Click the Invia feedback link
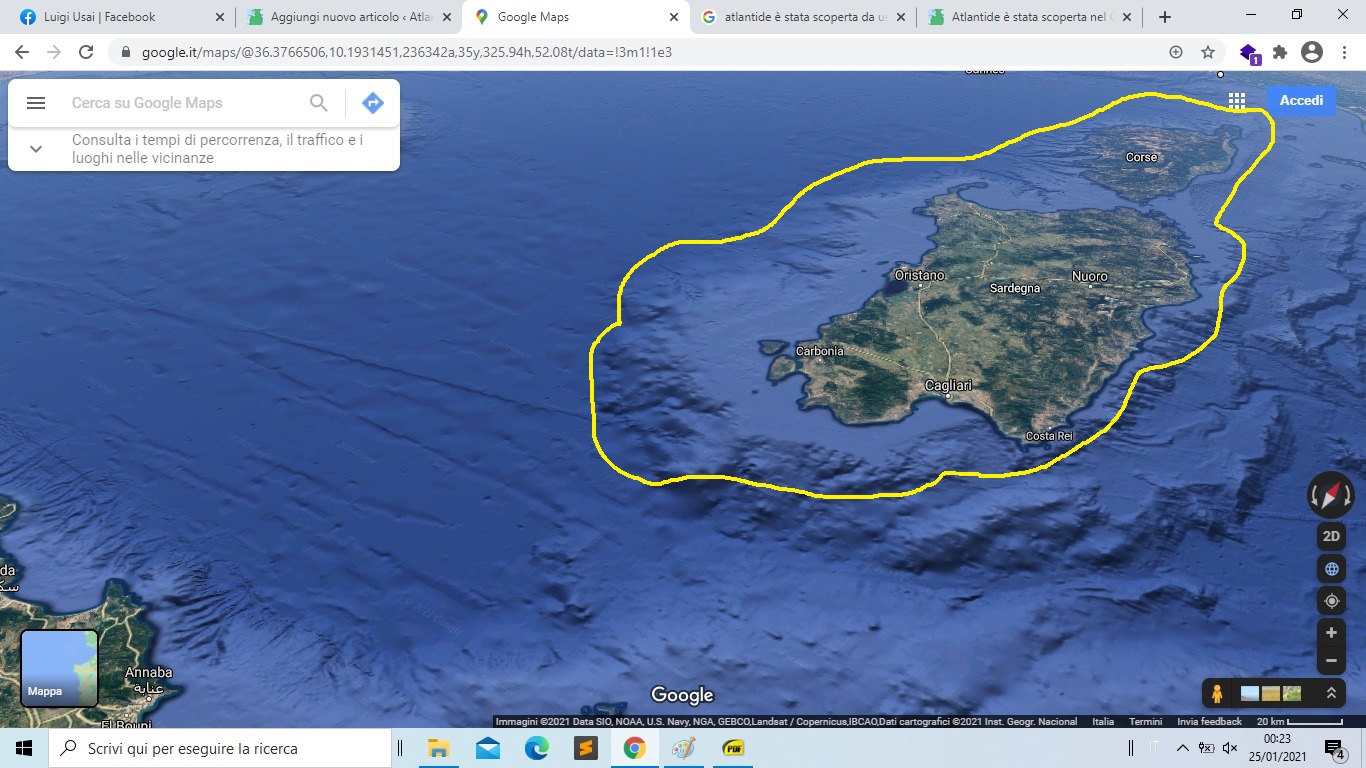The width and height of the screenshot is (1366, 768). [x=1209, y=722]
